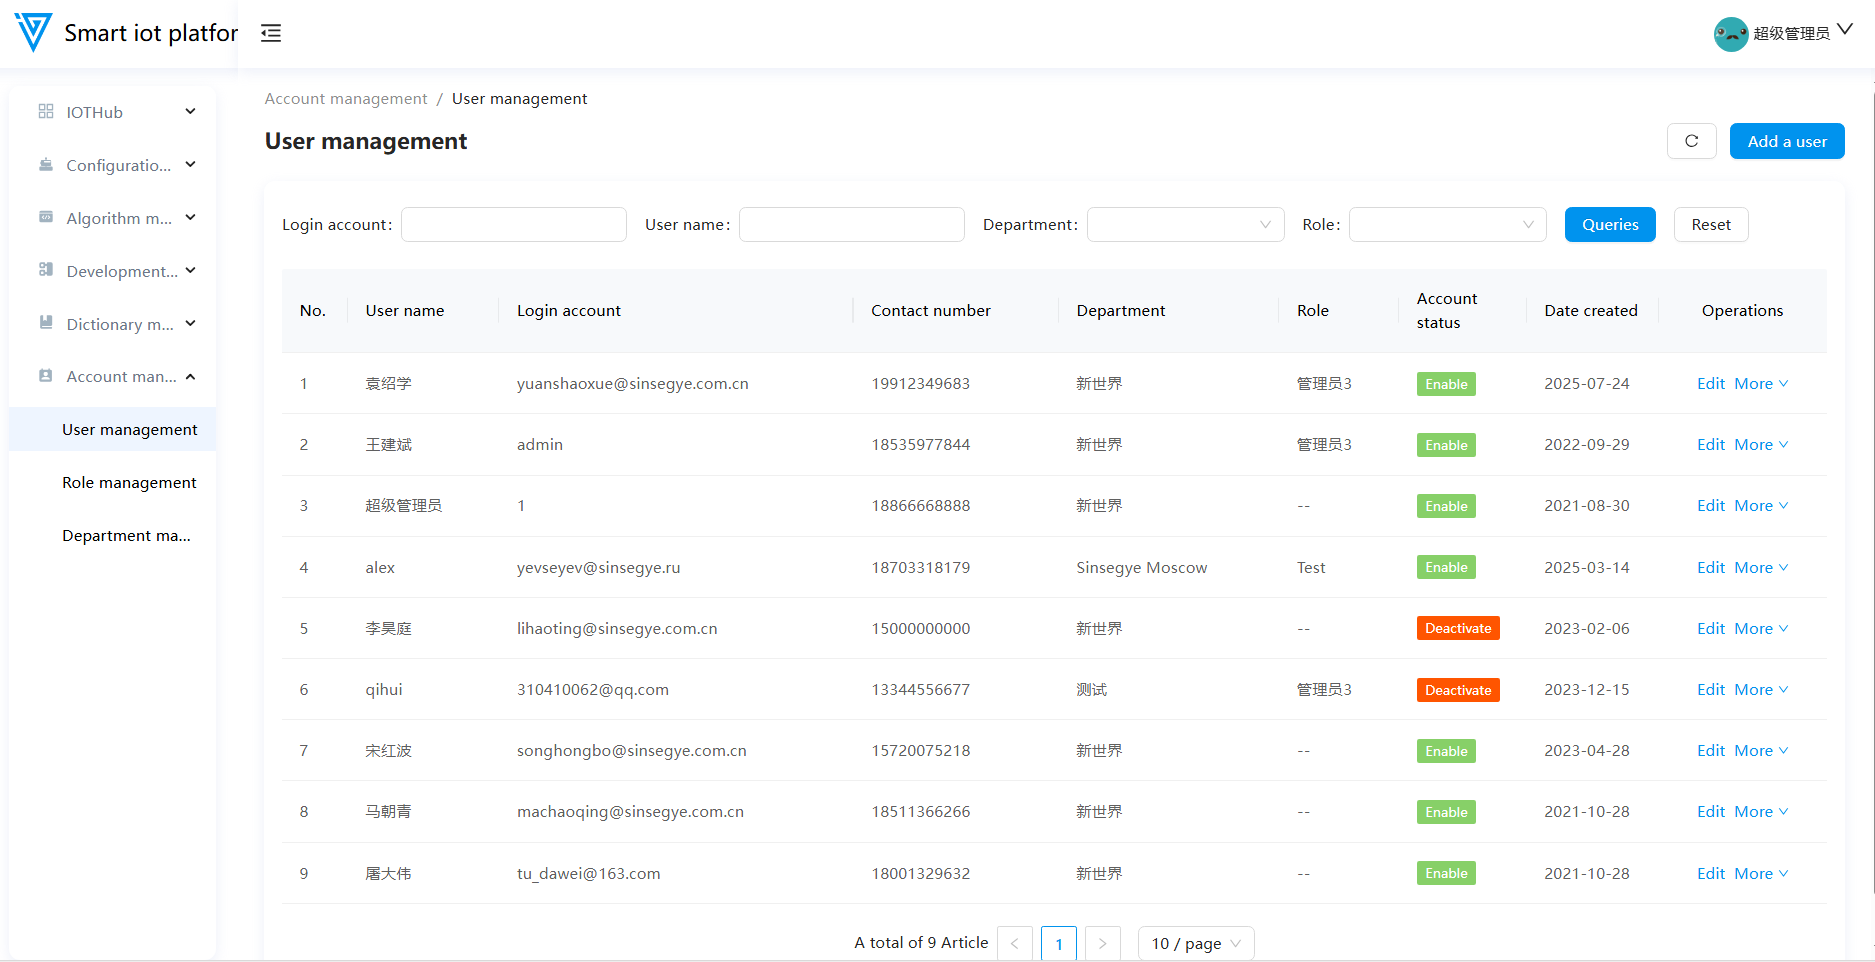Image resolution: width=1875 pixels, height=962 pixels.
Task: Open the 10 / page size selector
Action: (x=1195, y=943)
